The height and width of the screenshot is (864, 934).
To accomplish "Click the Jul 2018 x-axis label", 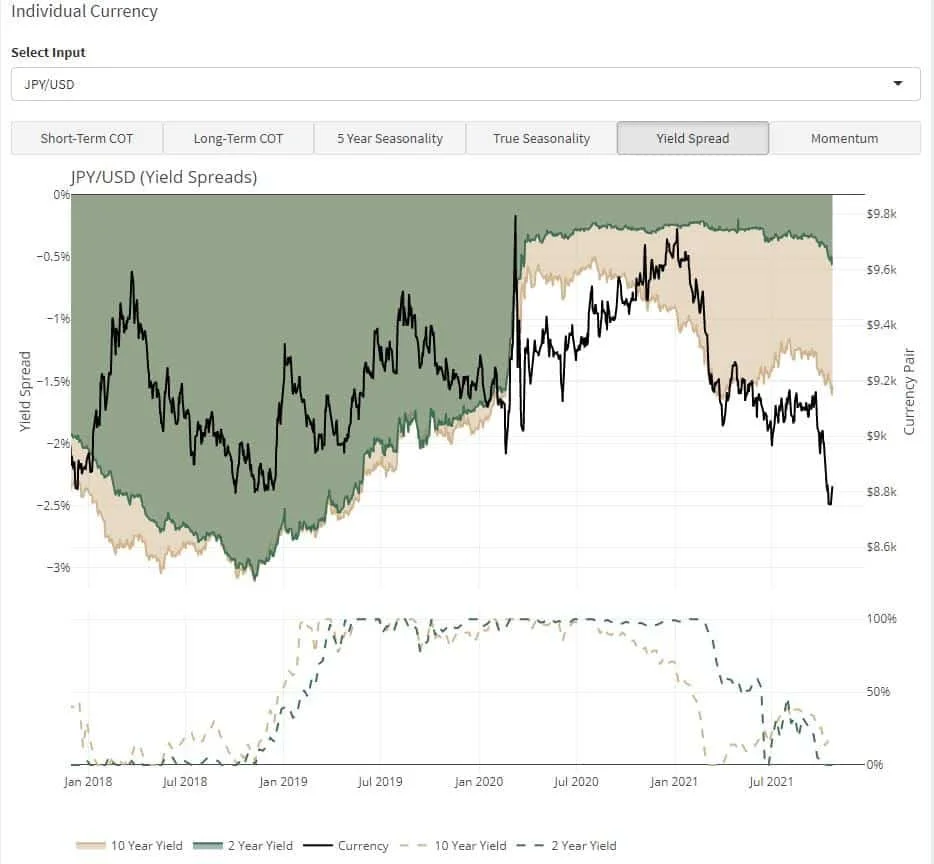I will pos(185,782).
